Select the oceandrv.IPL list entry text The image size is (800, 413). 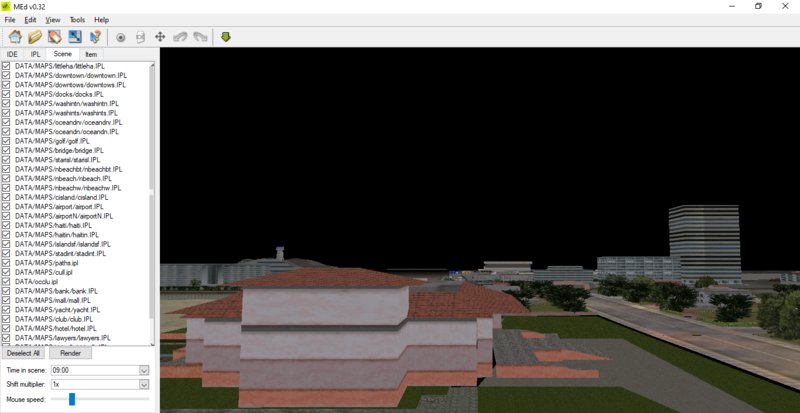coord(68,123)
